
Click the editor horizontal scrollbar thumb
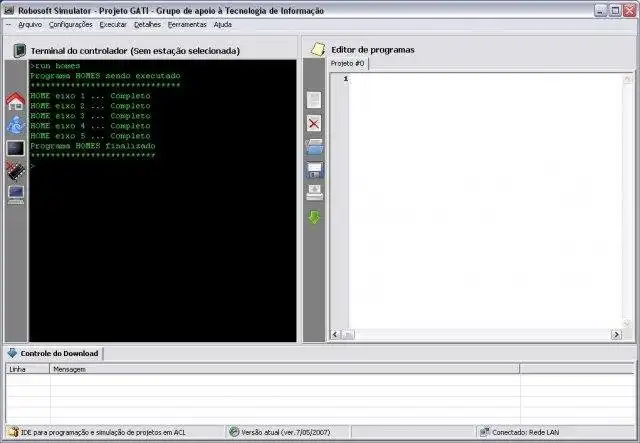coord(347,335)
